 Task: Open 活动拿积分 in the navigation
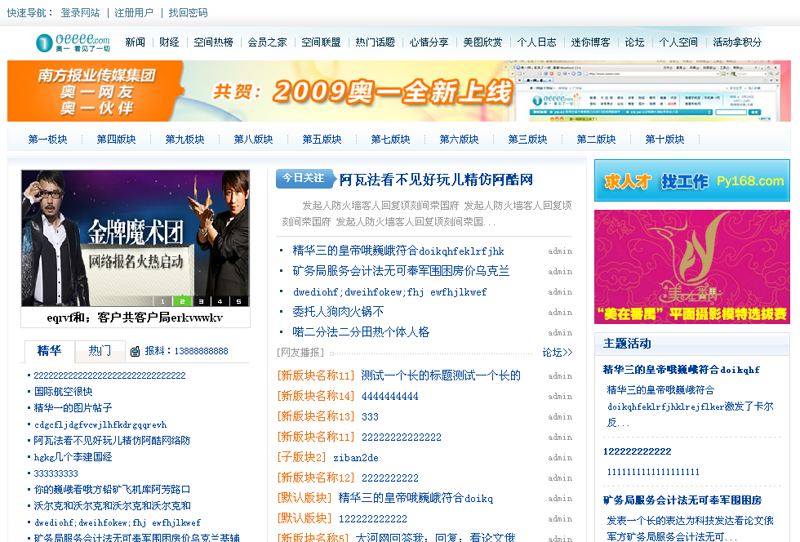coord(737,42)
